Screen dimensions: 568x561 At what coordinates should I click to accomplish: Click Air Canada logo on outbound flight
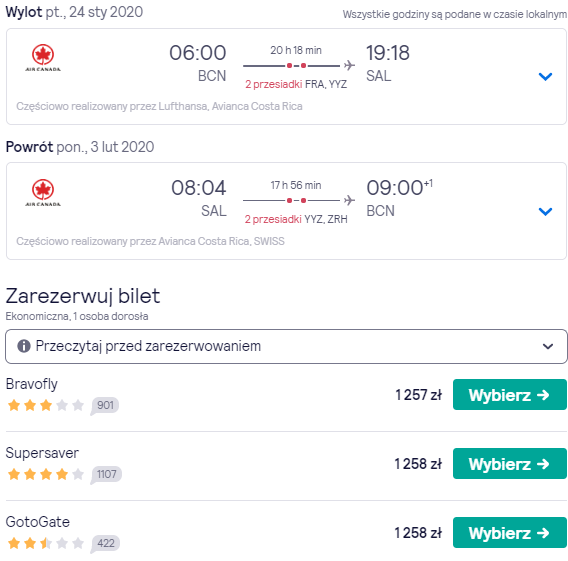[x=43, y=58]
